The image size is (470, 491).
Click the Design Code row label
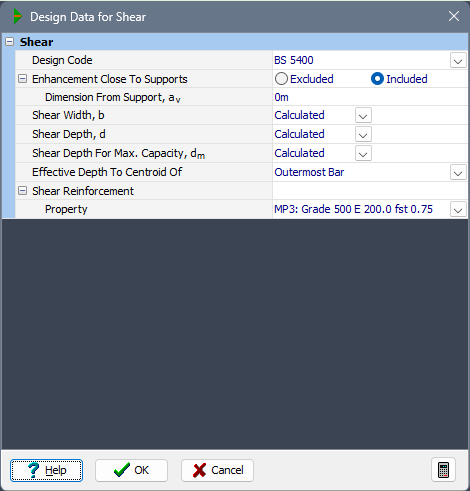62,60
